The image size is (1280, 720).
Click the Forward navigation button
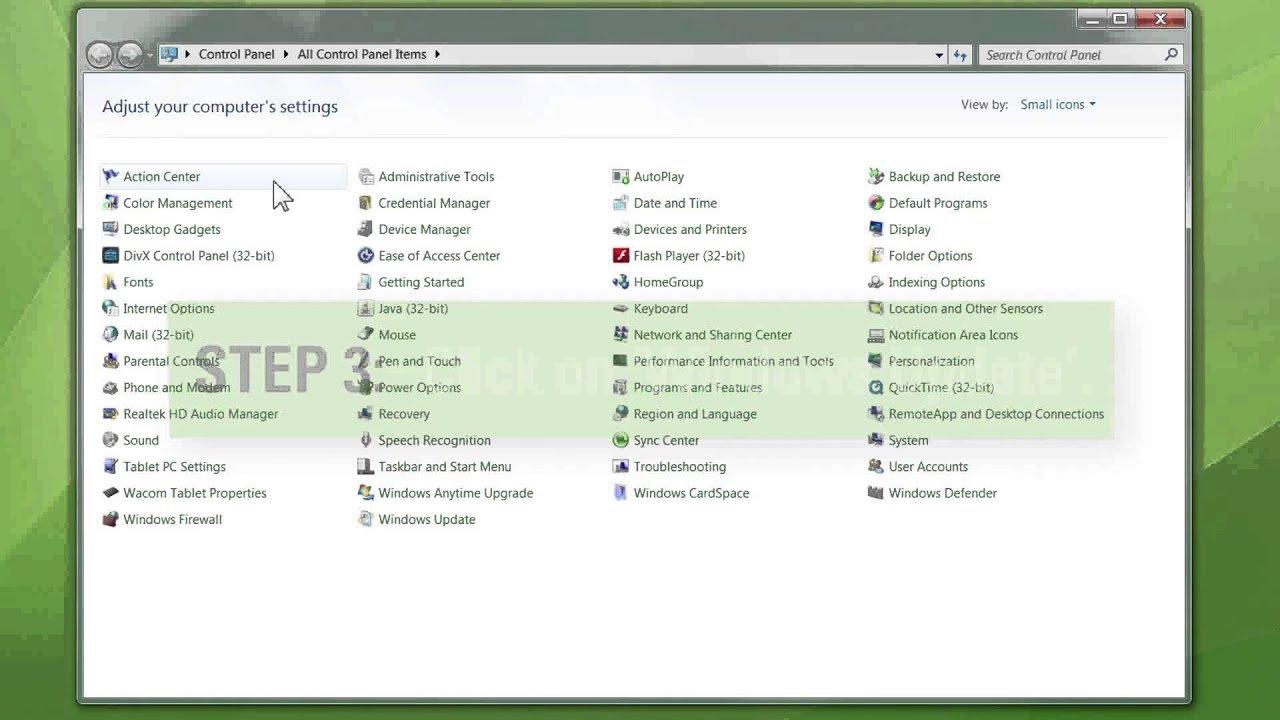[x=130, y=55]
